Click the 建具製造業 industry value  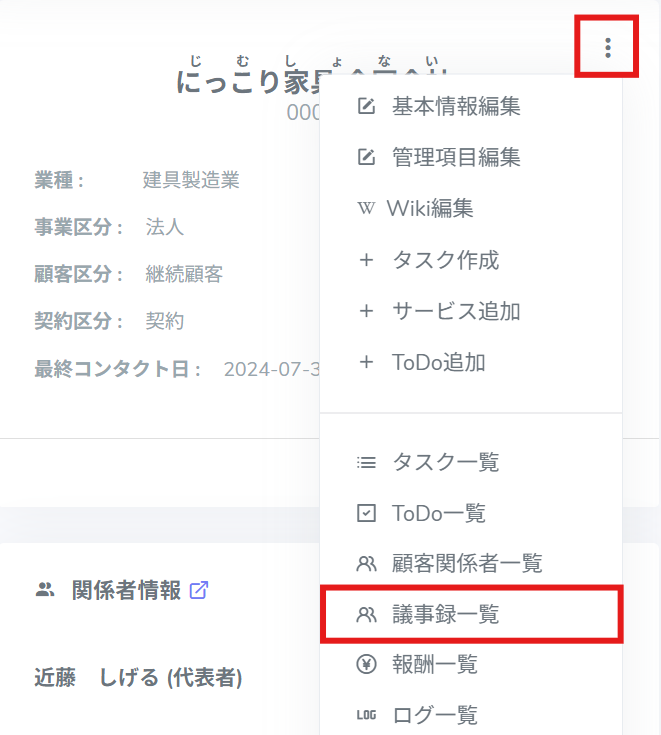coord(191,181)
